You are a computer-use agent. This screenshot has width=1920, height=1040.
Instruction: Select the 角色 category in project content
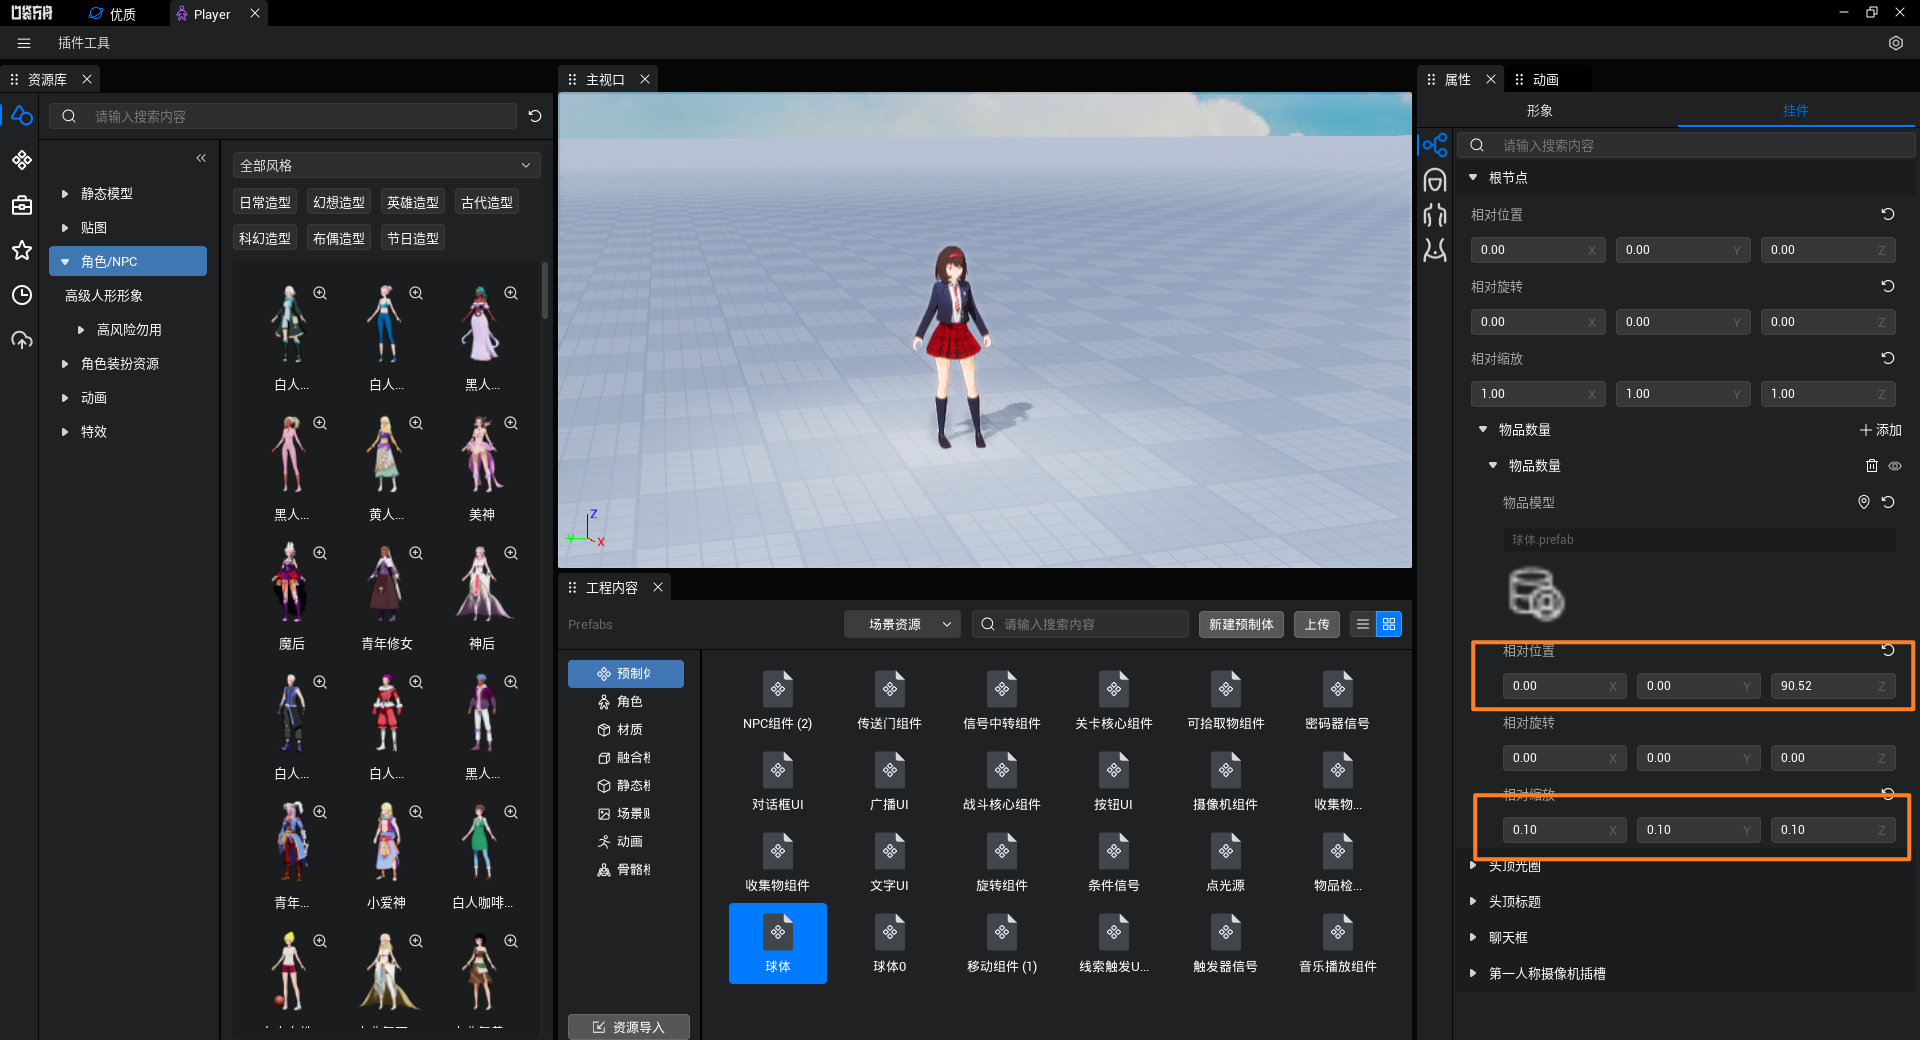[626, 702]
